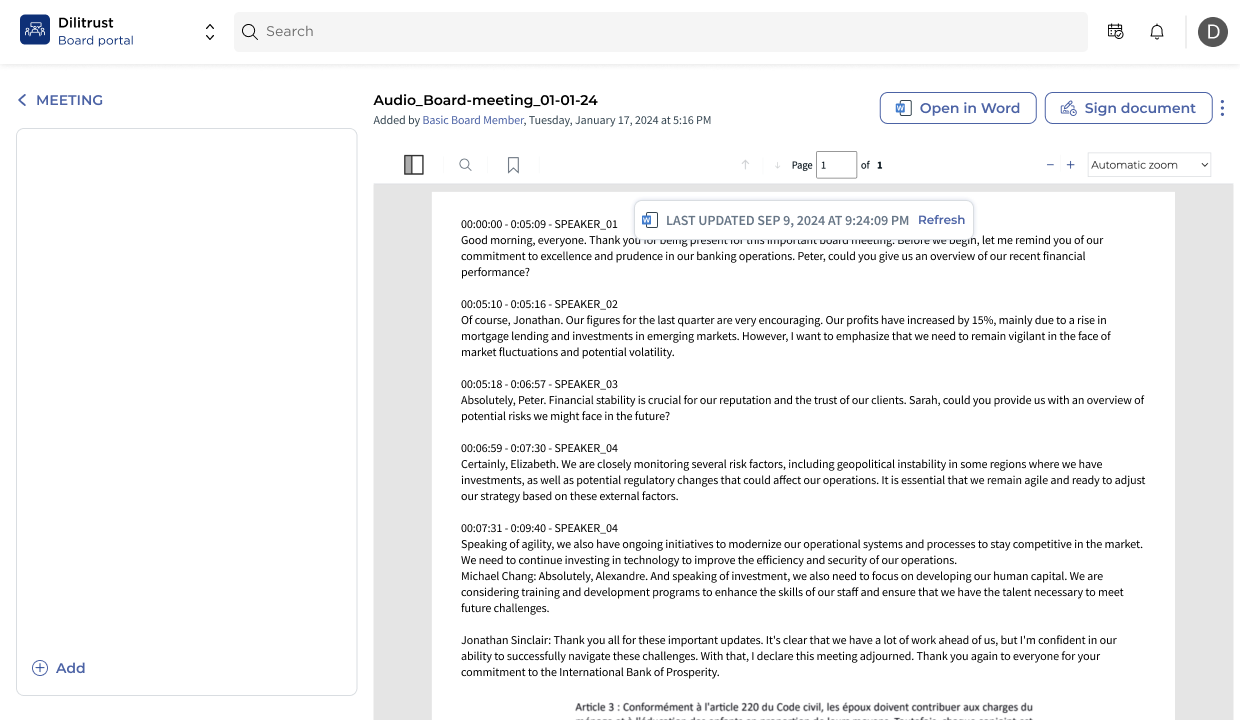Click the page number input box
This screenshot has width=1240, height=720.
pos(836,165)
